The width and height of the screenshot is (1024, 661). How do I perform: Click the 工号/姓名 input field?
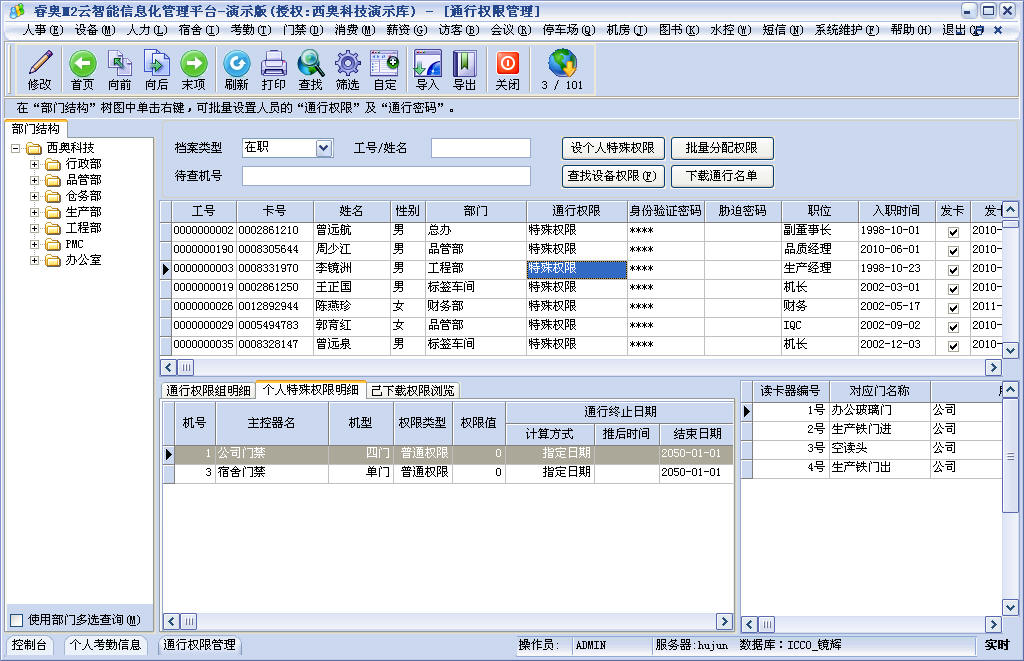[x=480, y=148]
